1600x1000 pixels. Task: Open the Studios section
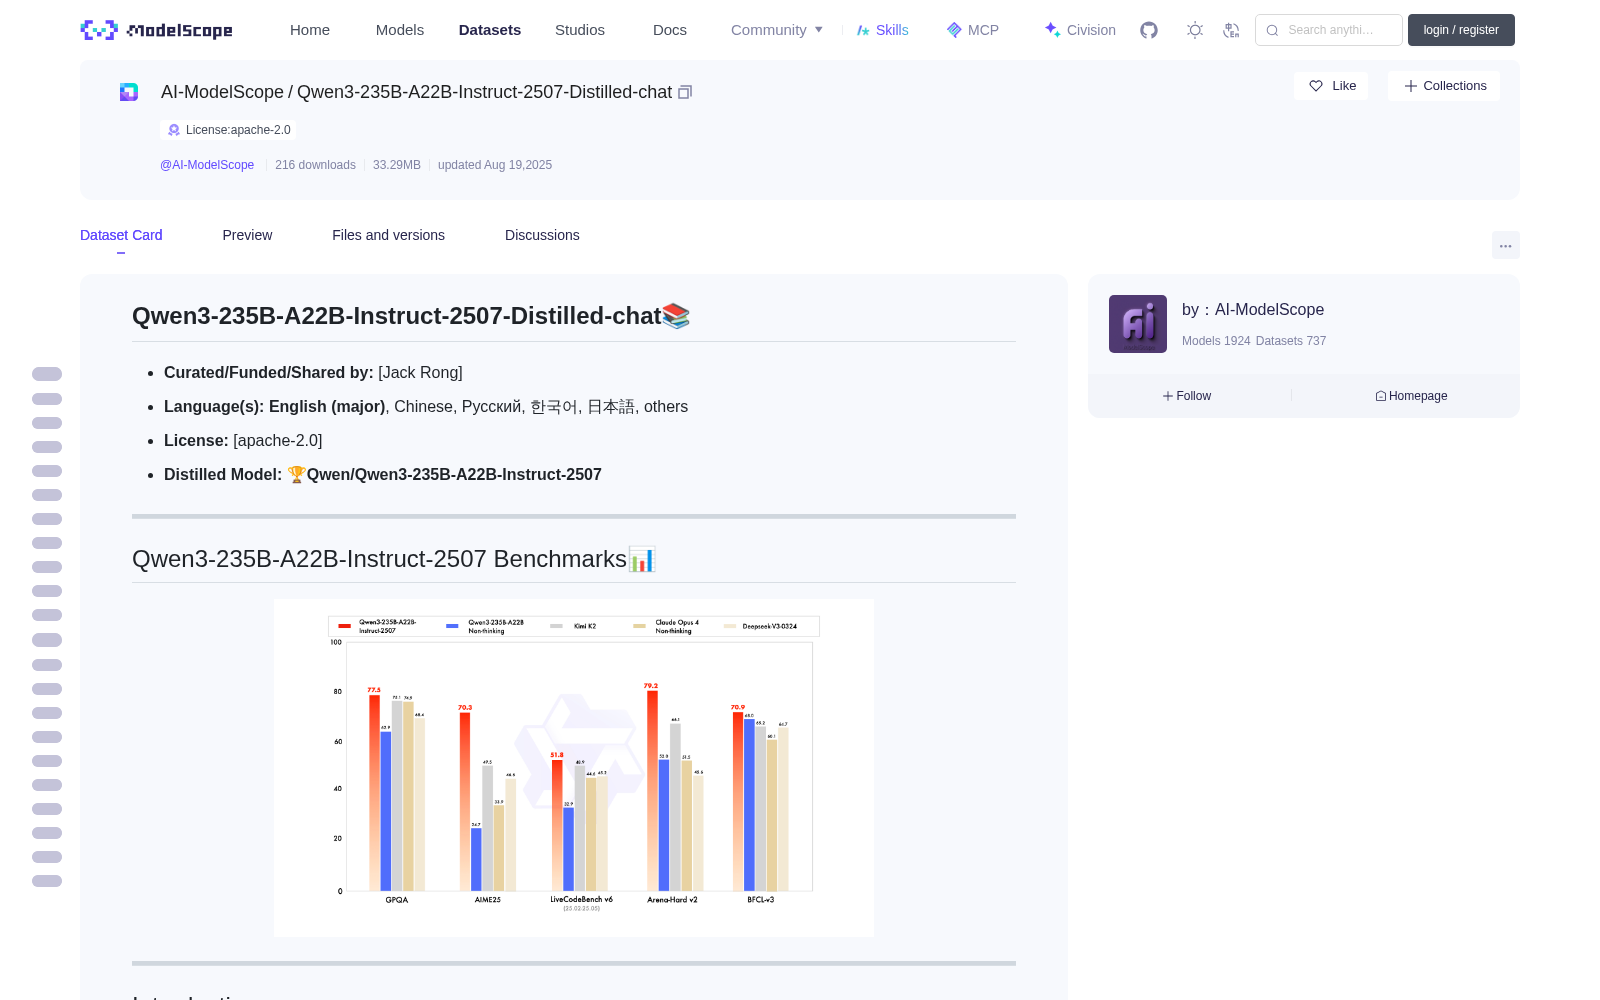click(580, 30)
